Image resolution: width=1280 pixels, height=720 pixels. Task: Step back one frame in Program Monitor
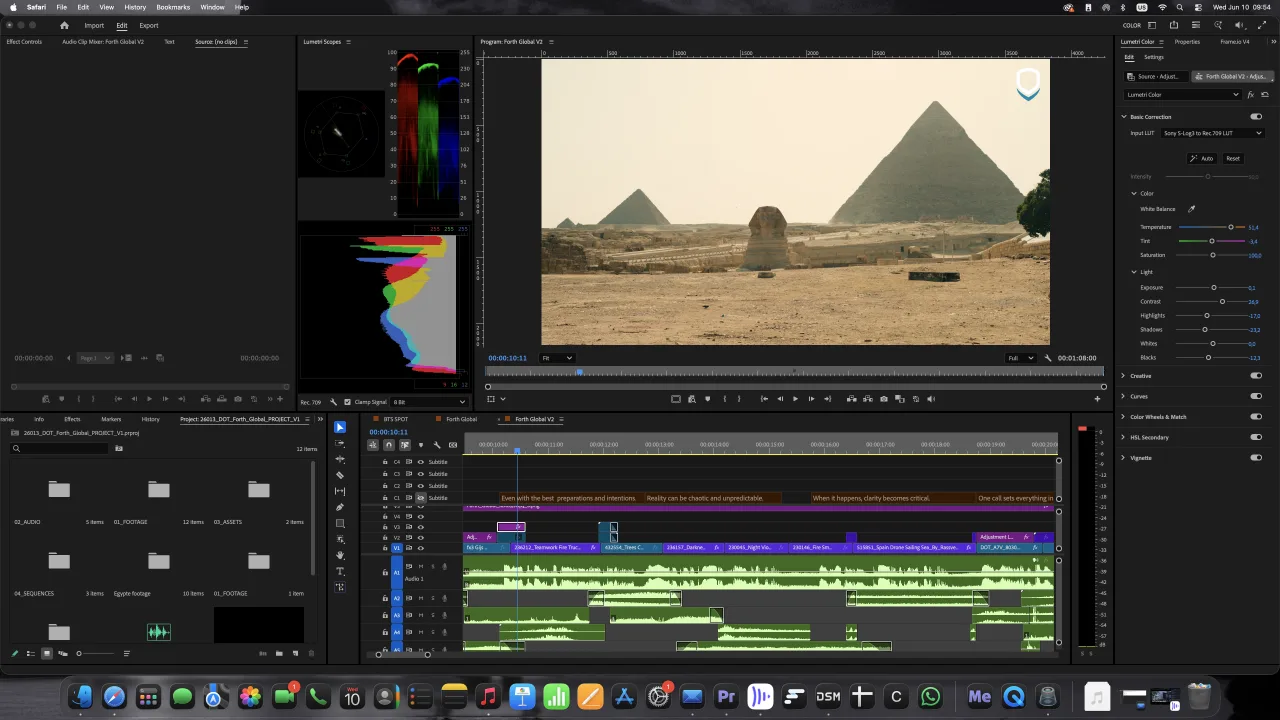pos(780,399)
